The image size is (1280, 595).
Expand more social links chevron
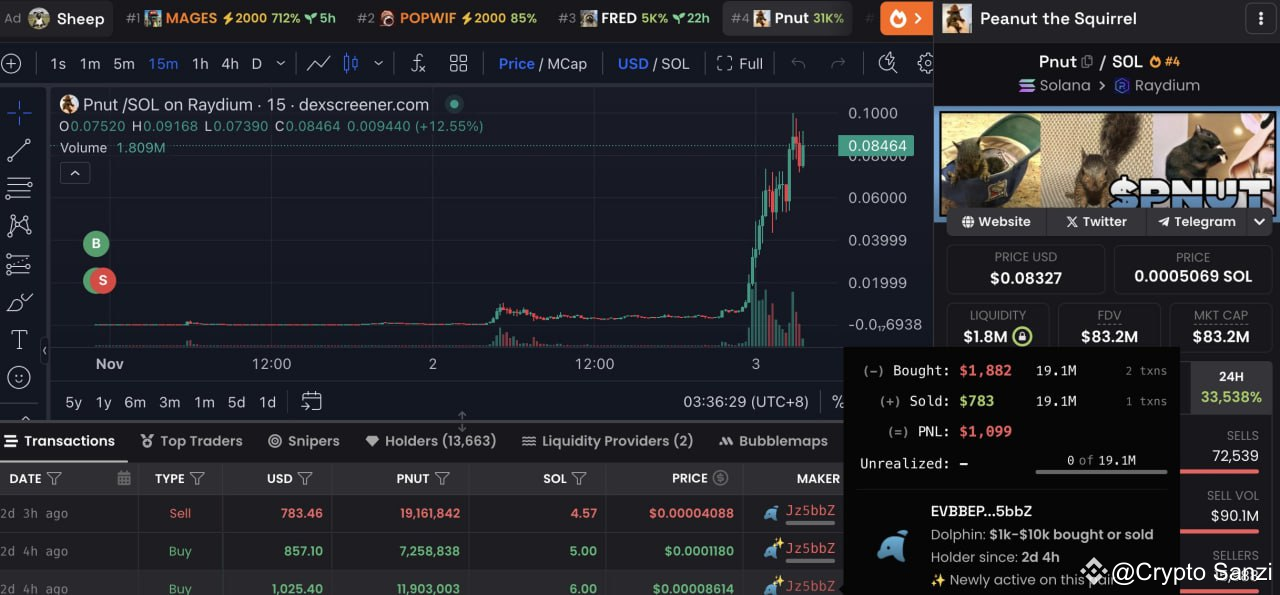click(1260, 222)
